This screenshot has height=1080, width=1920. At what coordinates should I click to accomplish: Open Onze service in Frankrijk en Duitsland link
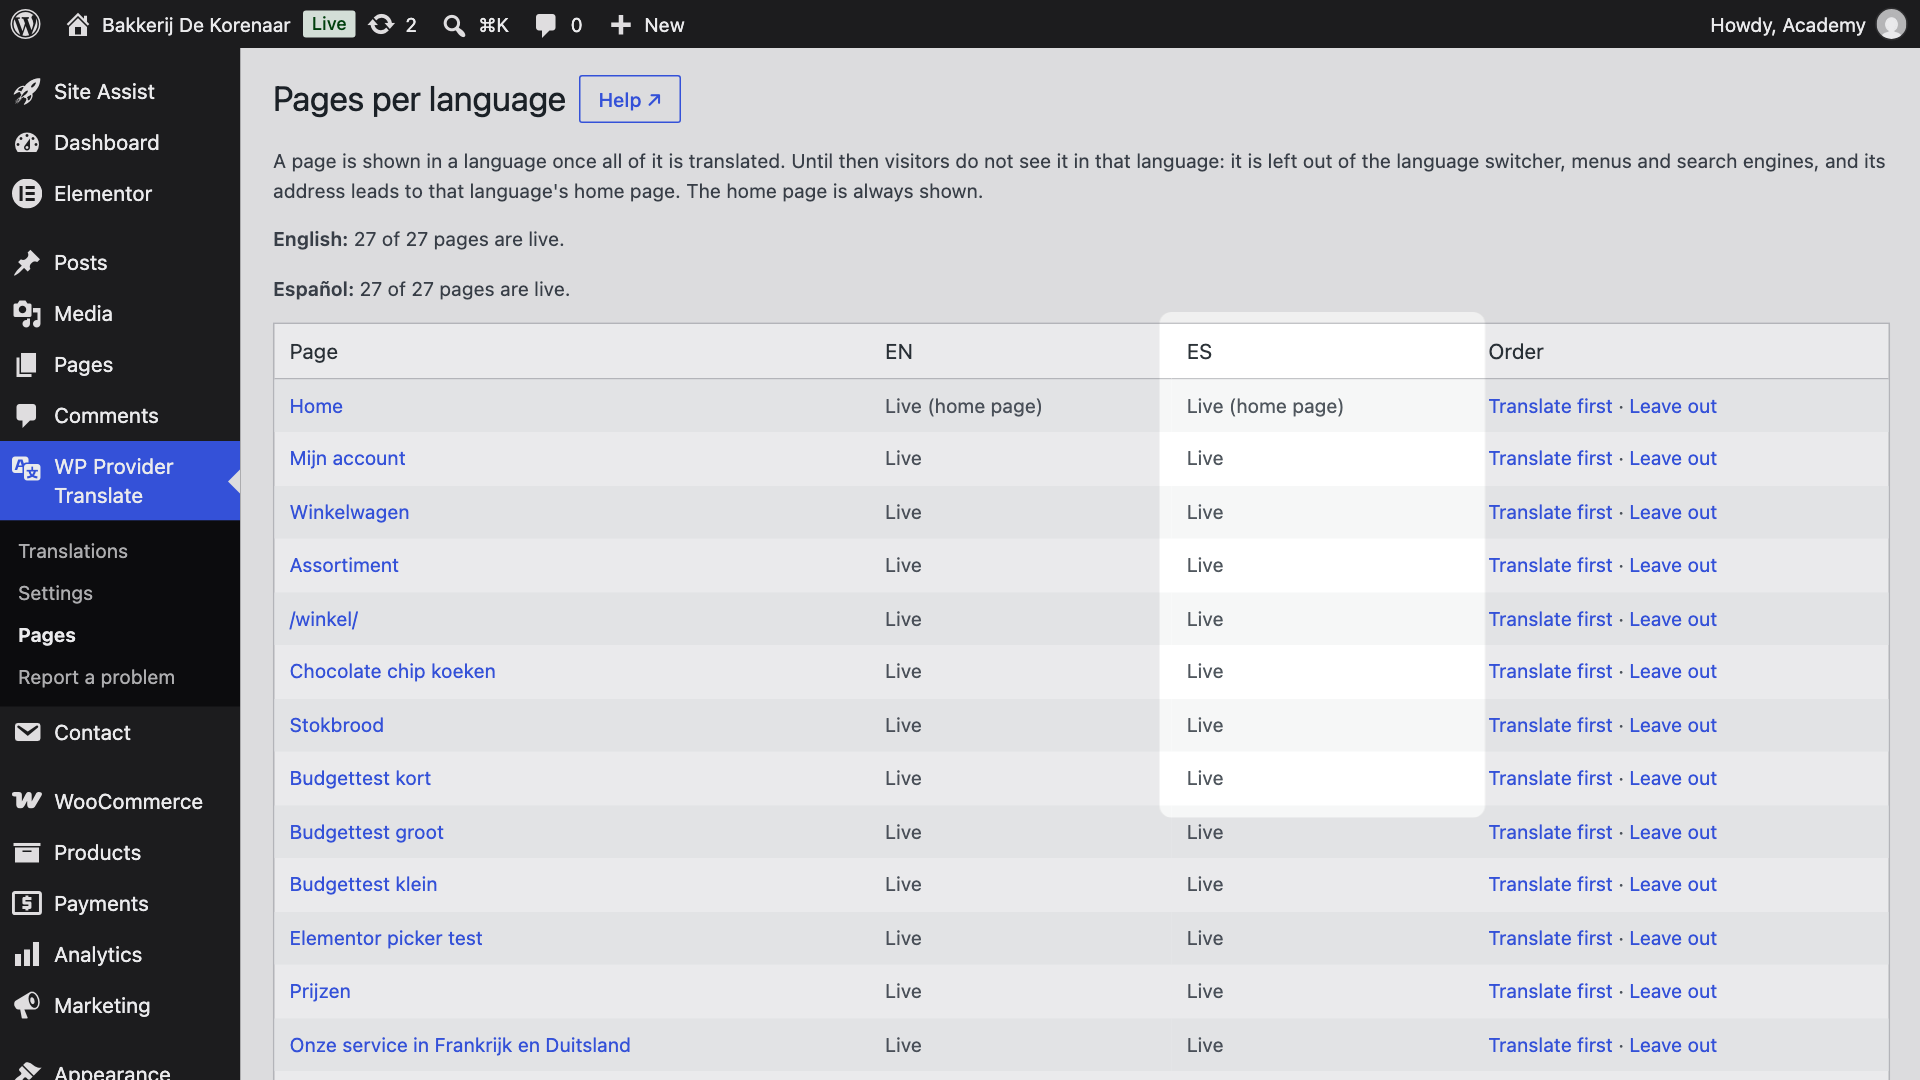pyautogui.click(x=460, y=1045)
